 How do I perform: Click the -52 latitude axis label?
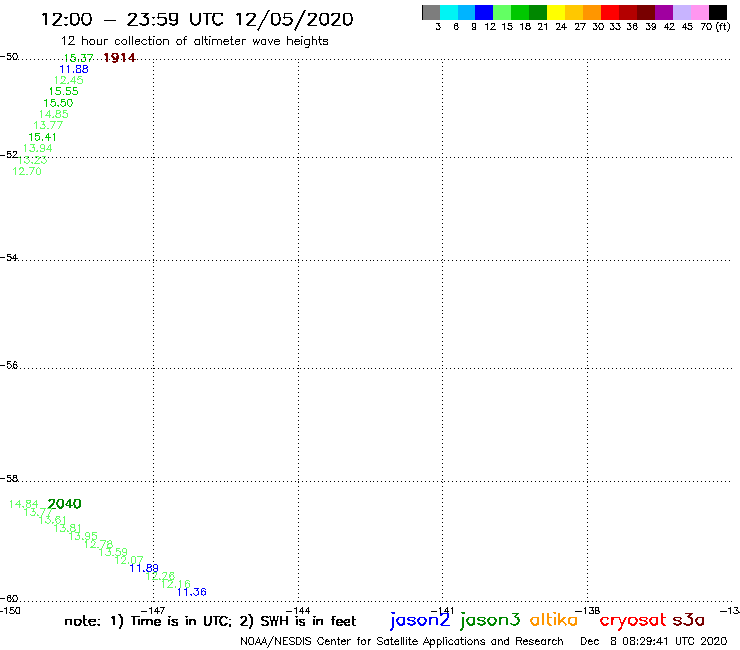9,155
